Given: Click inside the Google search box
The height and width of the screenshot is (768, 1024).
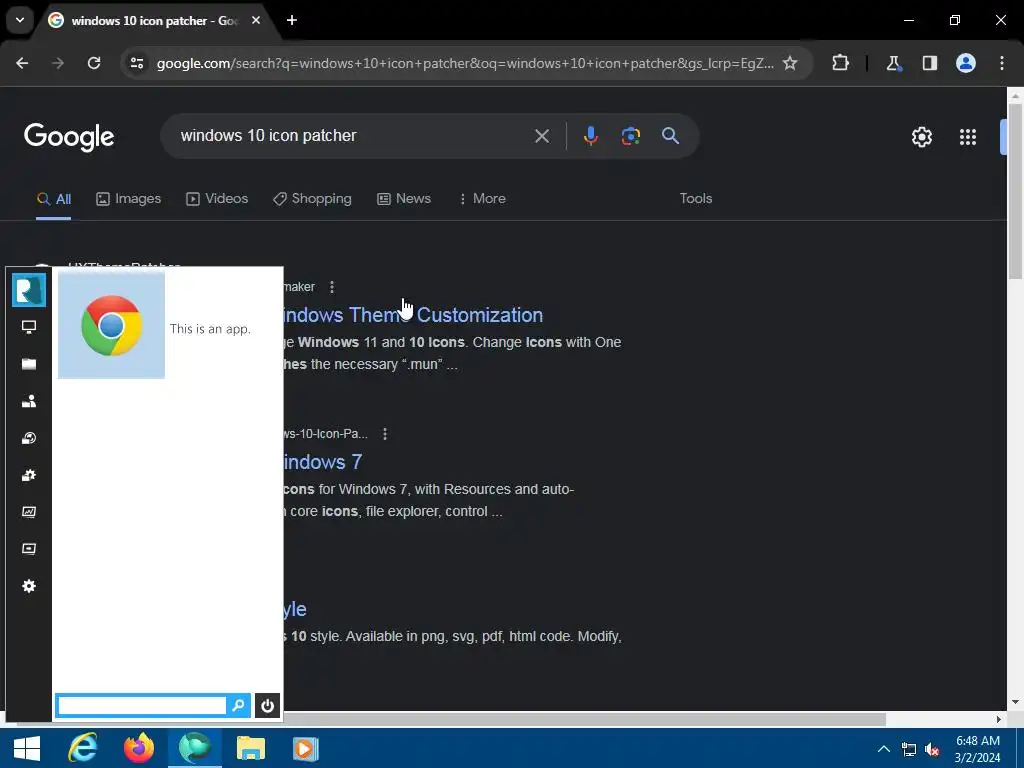Looking at the screenshot, I should (x=353, y=136).
